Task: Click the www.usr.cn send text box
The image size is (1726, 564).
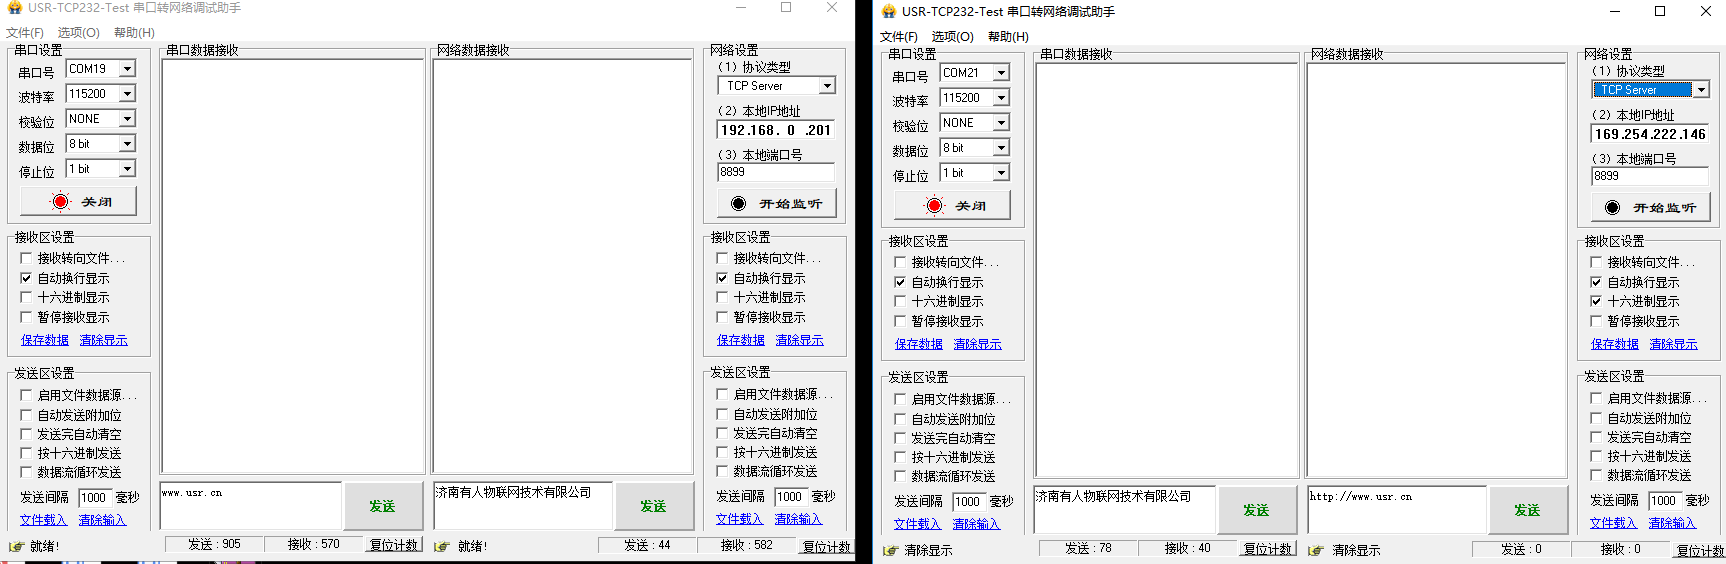Action: point(251,506)
